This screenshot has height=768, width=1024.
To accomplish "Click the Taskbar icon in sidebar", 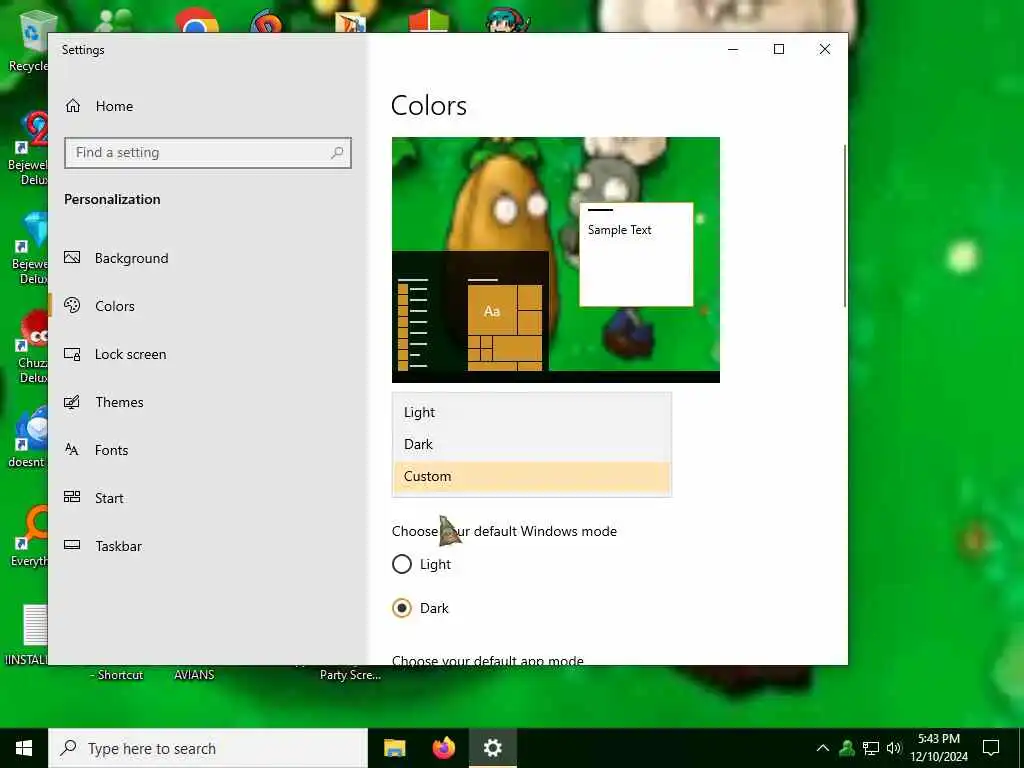I will (x=72, y=545).
